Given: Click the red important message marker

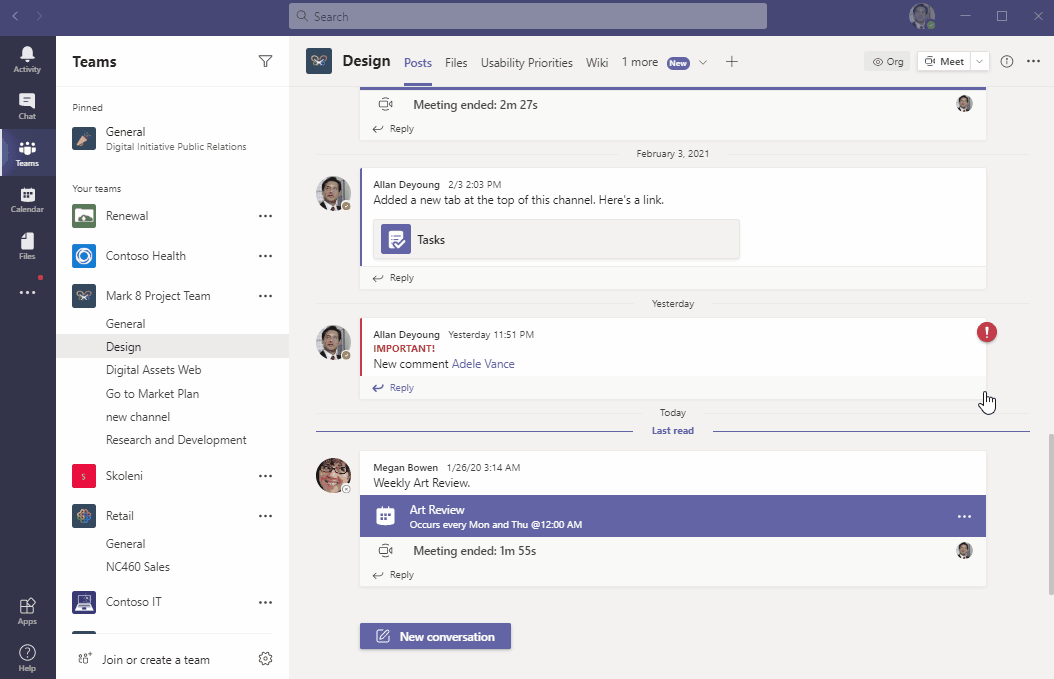Looking at the screenshot, I should [x=987, y=332].
